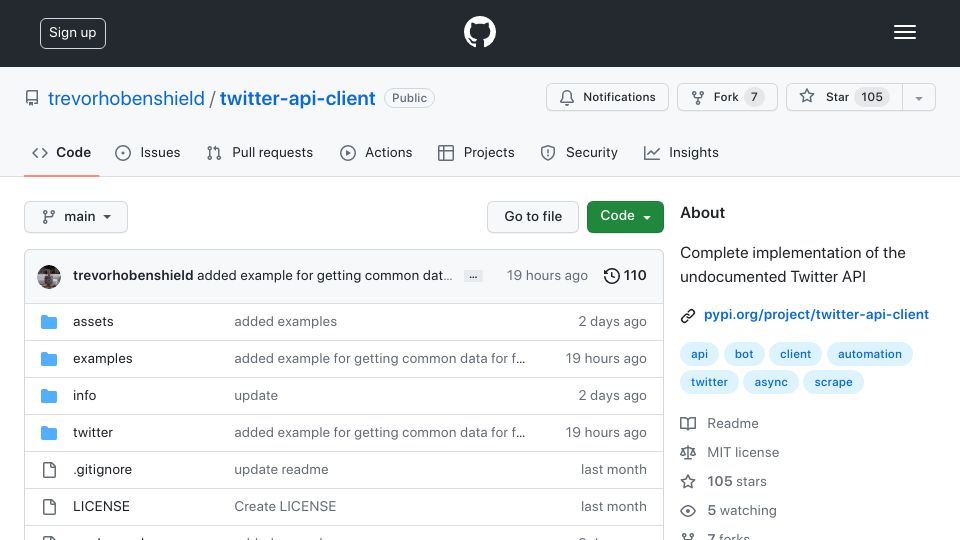This screenshot has width=960, height=540.
Task: Expand the commit message ellipsis button
Action: point(473,277)
